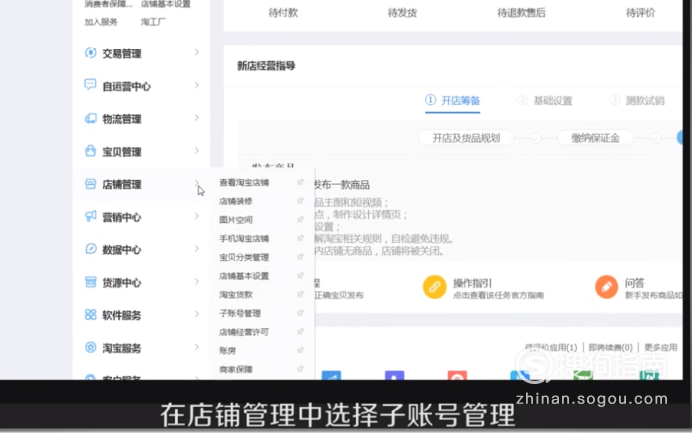The height and width of the screenshot is (433, 692).
Task: Expand 交易管理 with its chevron
Action: (197, 53)
